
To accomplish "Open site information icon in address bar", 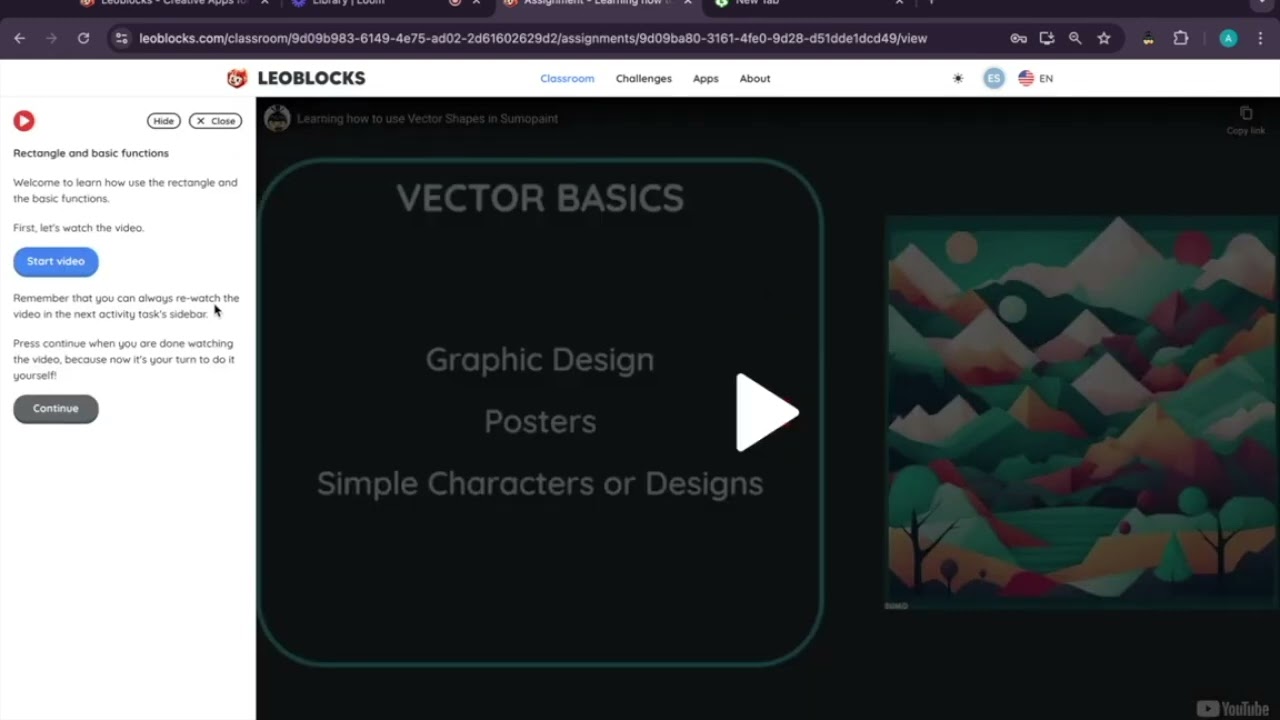I will (121, 38).
